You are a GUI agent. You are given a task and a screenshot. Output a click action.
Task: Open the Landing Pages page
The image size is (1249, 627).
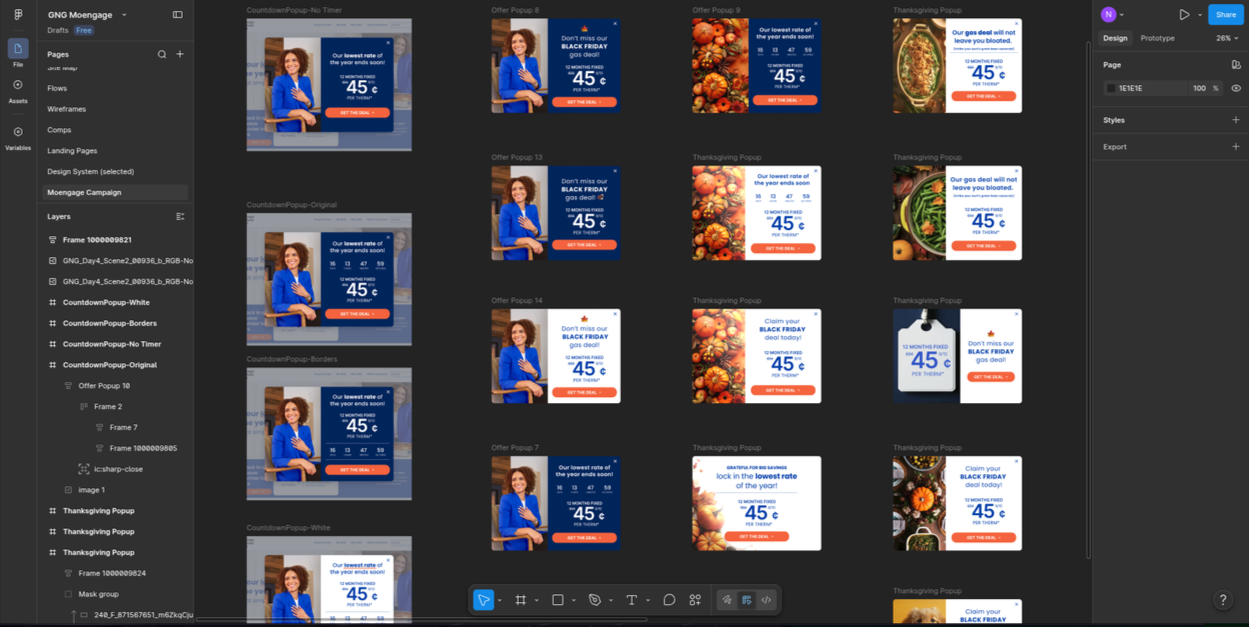tap(72, 151)
